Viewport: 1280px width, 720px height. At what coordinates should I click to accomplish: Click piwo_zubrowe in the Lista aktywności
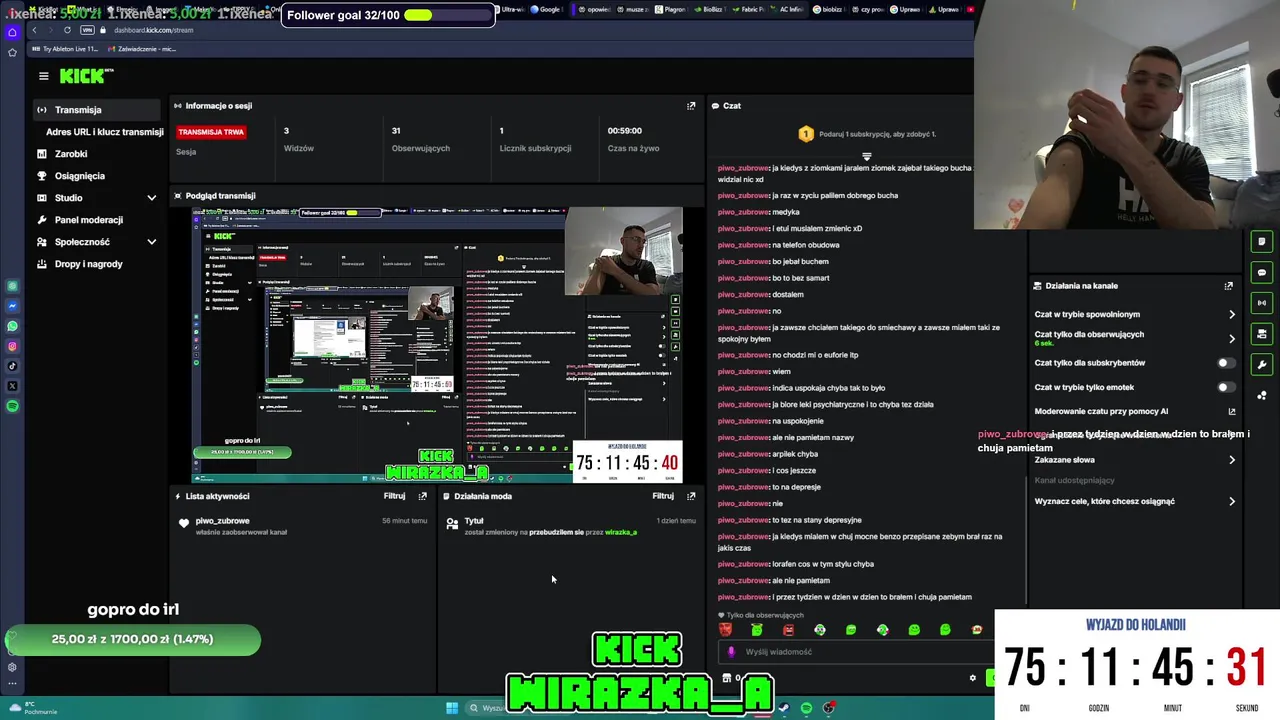click(x=223, y=521)
